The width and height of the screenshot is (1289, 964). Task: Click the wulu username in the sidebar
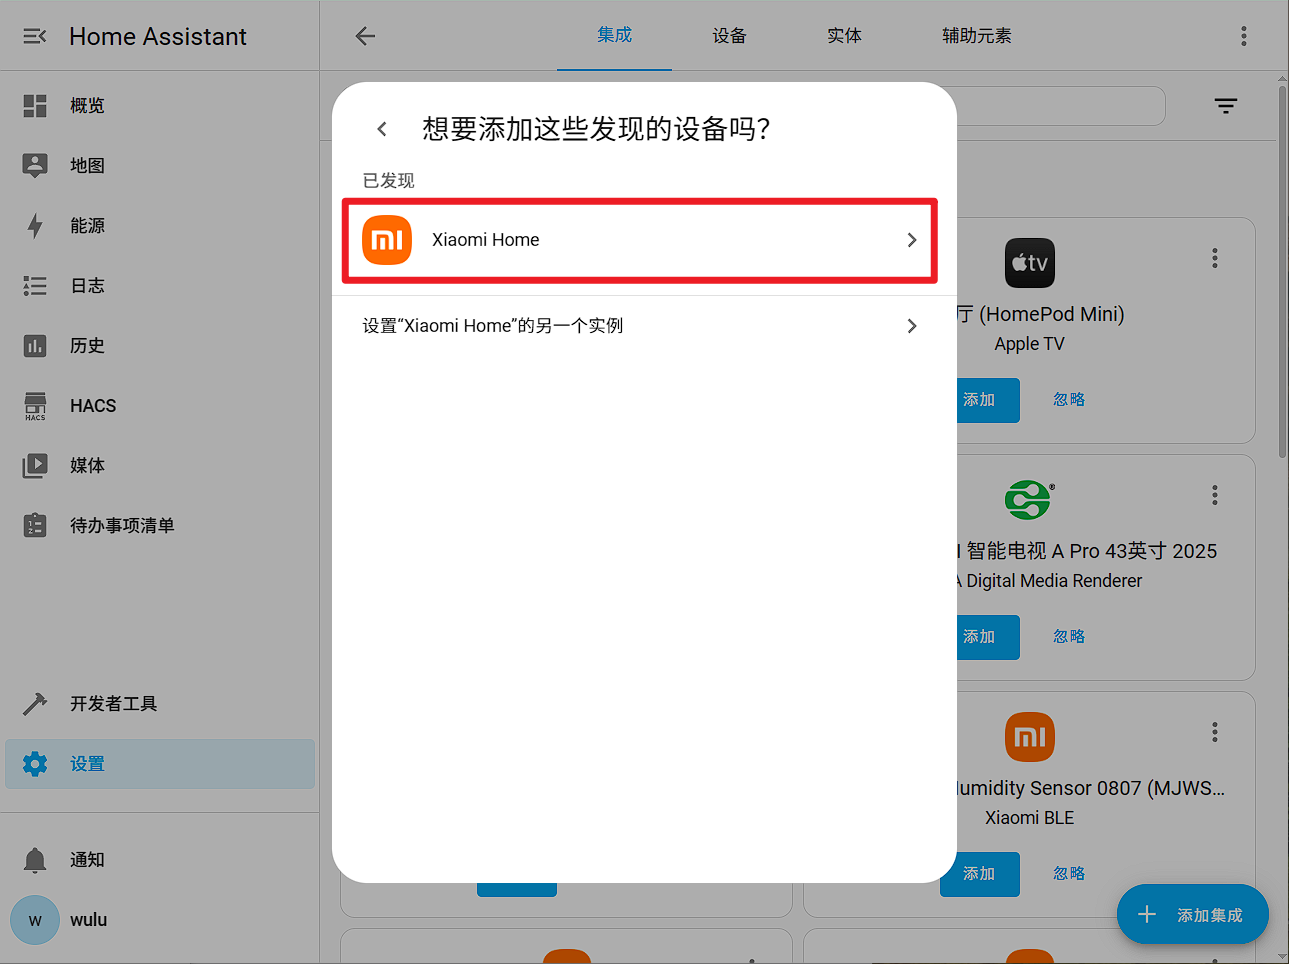89,920
